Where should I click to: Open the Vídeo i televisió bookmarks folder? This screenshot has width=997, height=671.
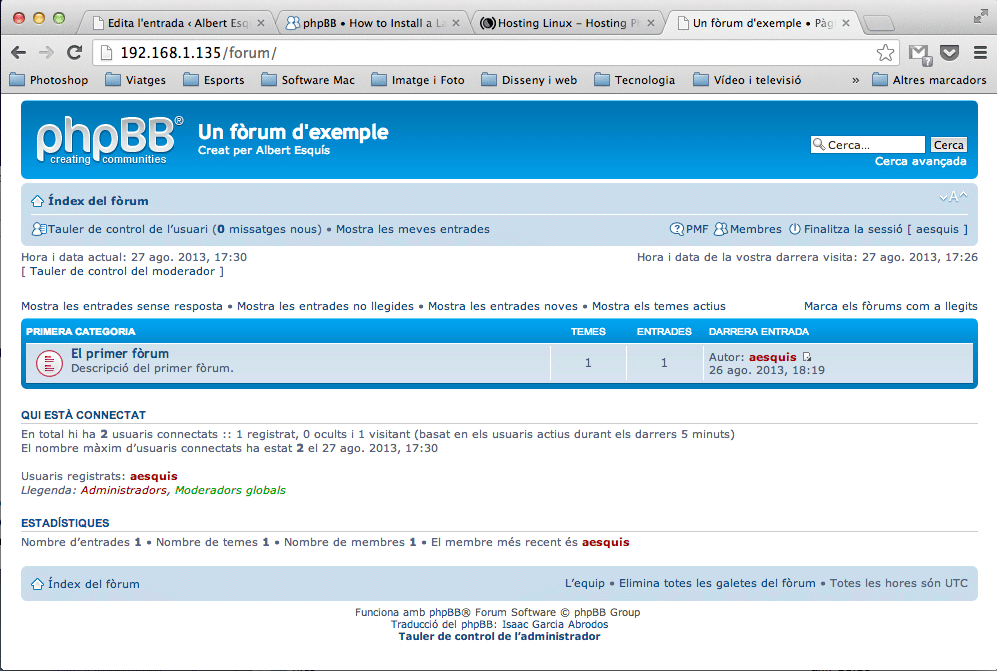pos(747,80)
